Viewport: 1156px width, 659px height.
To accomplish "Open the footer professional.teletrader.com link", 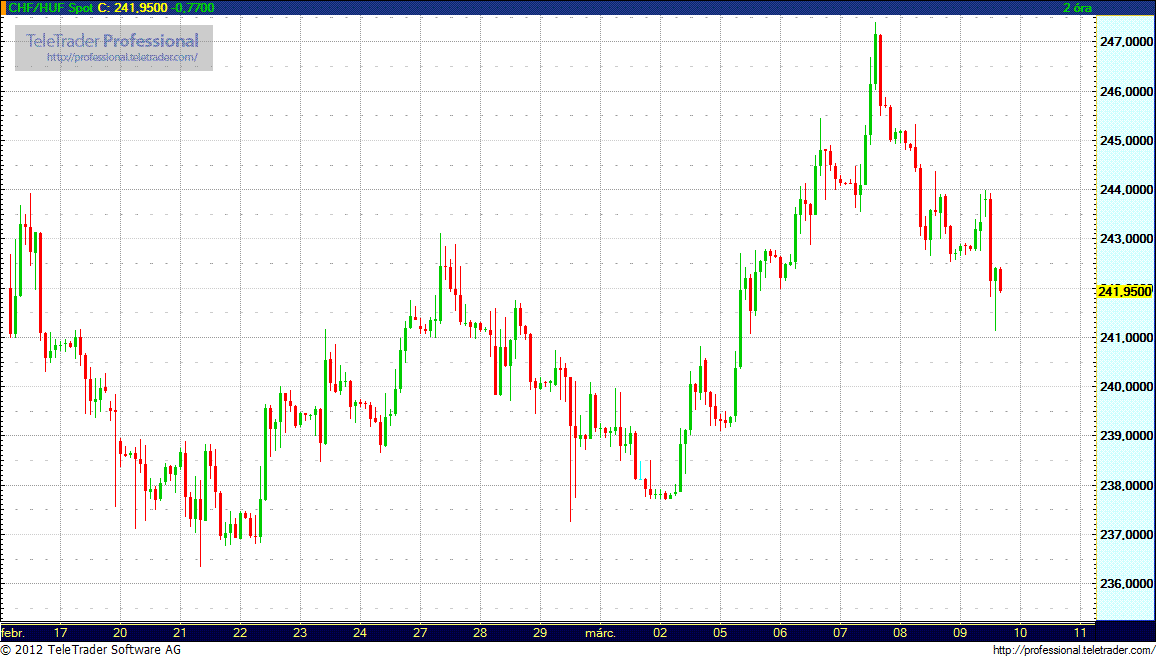I will 1072,651.
